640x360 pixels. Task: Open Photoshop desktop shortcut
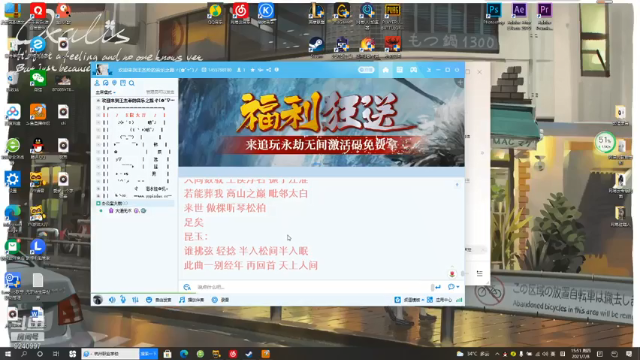[x=493, y=13]
